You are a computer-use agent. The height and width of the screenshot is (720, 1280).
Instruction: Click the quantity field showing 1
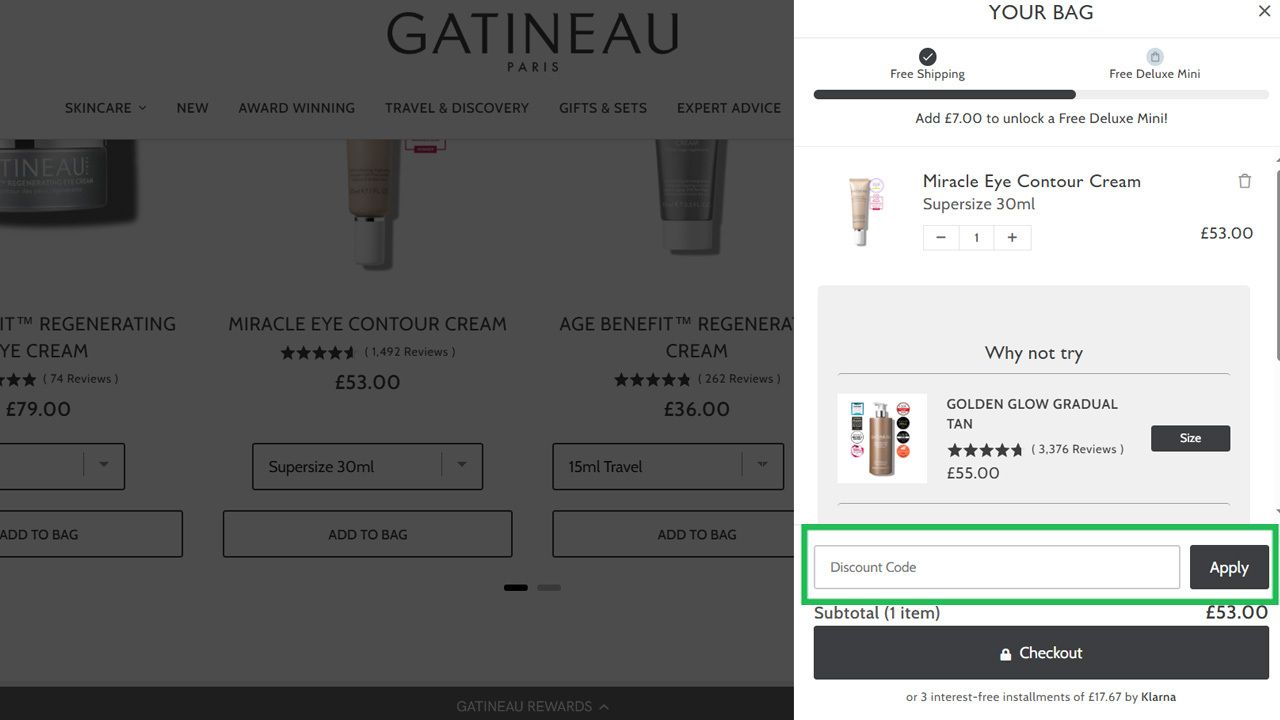pyautogui.click(x=976, y=237)
